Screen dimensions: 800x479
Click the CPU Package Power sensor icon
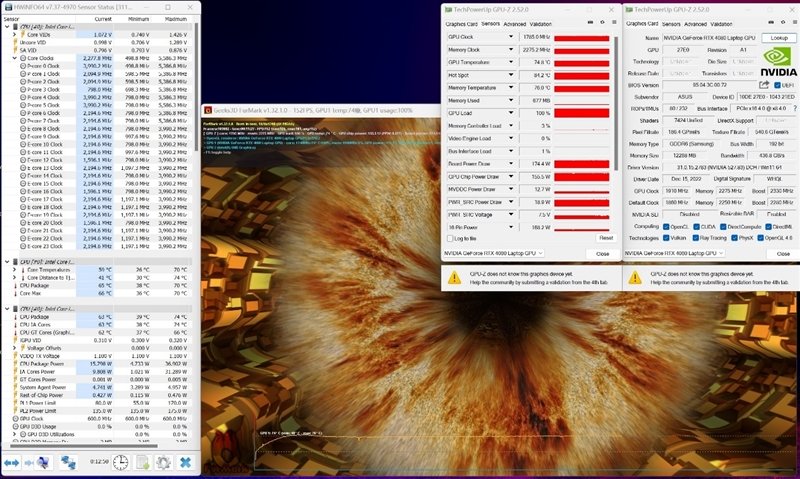(x=16, y=364)
